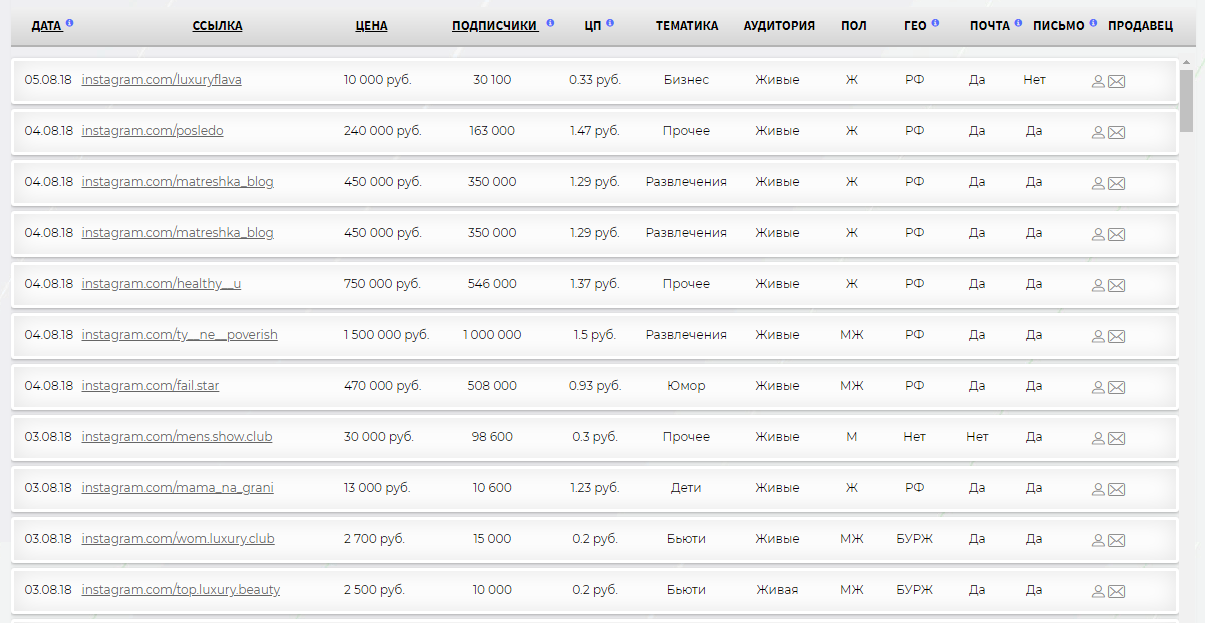The image size is (1205, 623).
Task: Open info icon beside ГЕО header
Action: pyautogui.click(x=935, y=23)
